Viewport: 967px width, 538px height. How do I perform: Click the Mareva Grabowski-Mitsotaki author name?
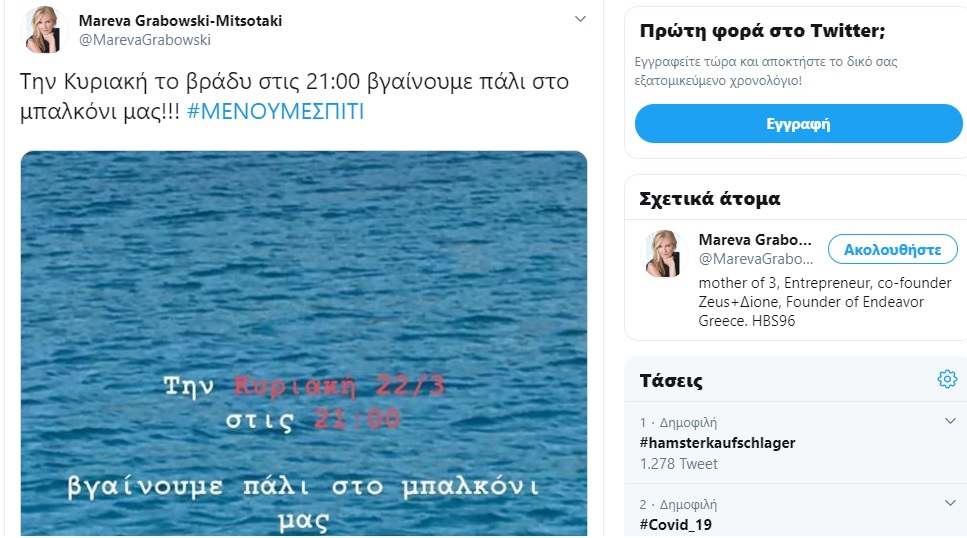(x=180, y=20)
